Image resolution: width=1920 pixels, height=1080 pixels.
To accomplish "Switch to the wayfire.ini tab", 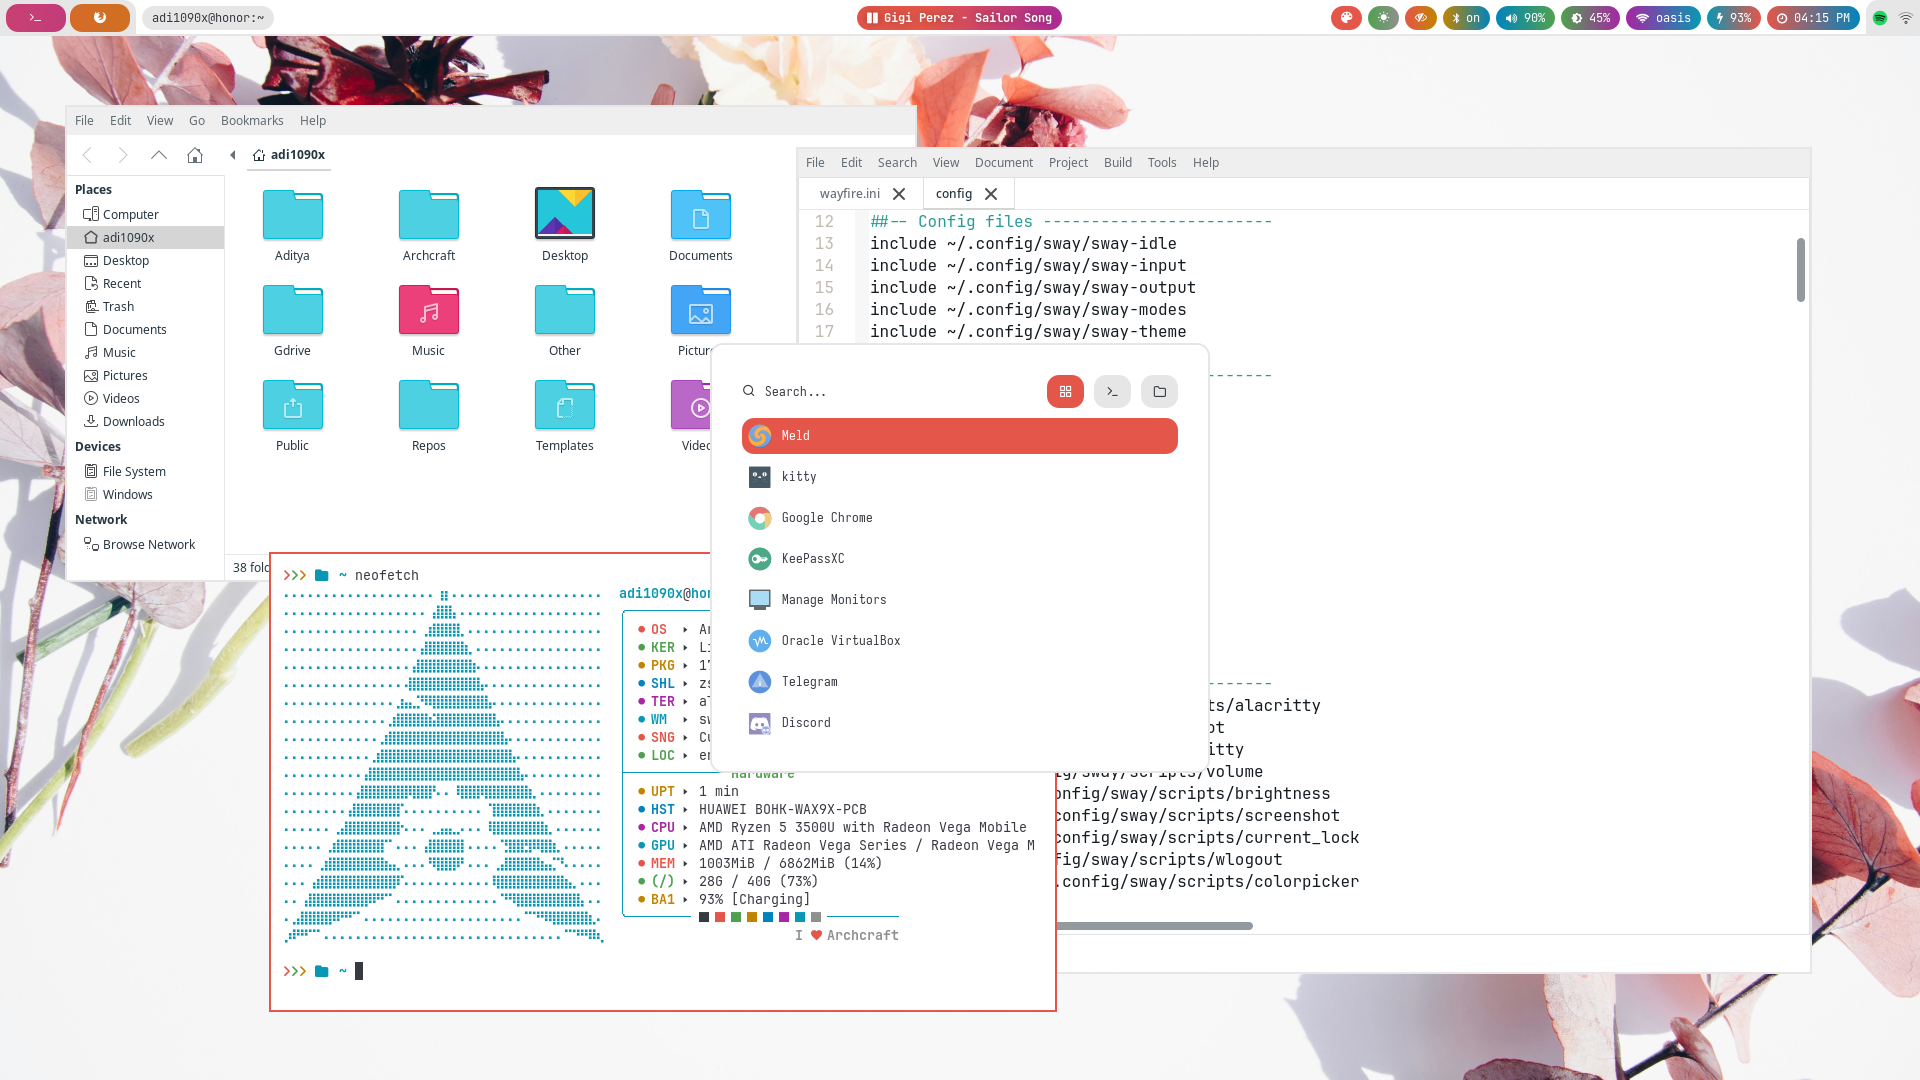I will click(849, 194).
